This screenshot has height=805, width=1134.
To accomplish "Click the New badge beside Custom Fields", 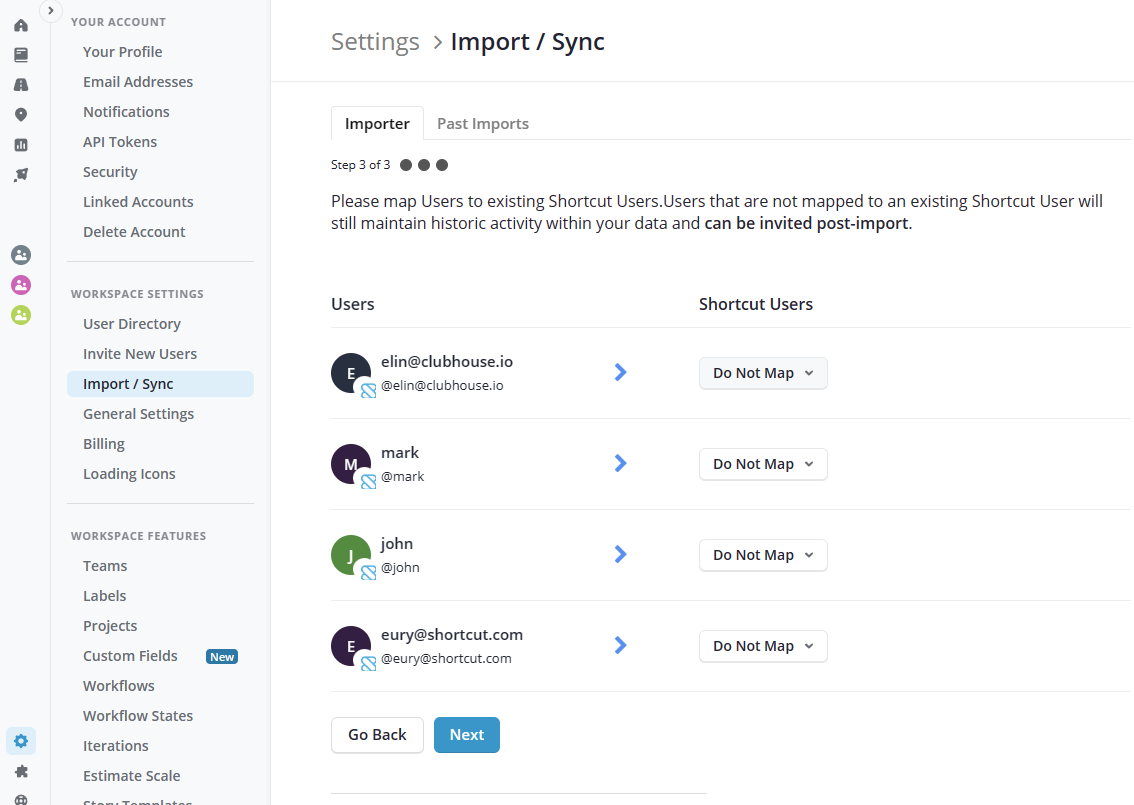I will pos(222,657).
